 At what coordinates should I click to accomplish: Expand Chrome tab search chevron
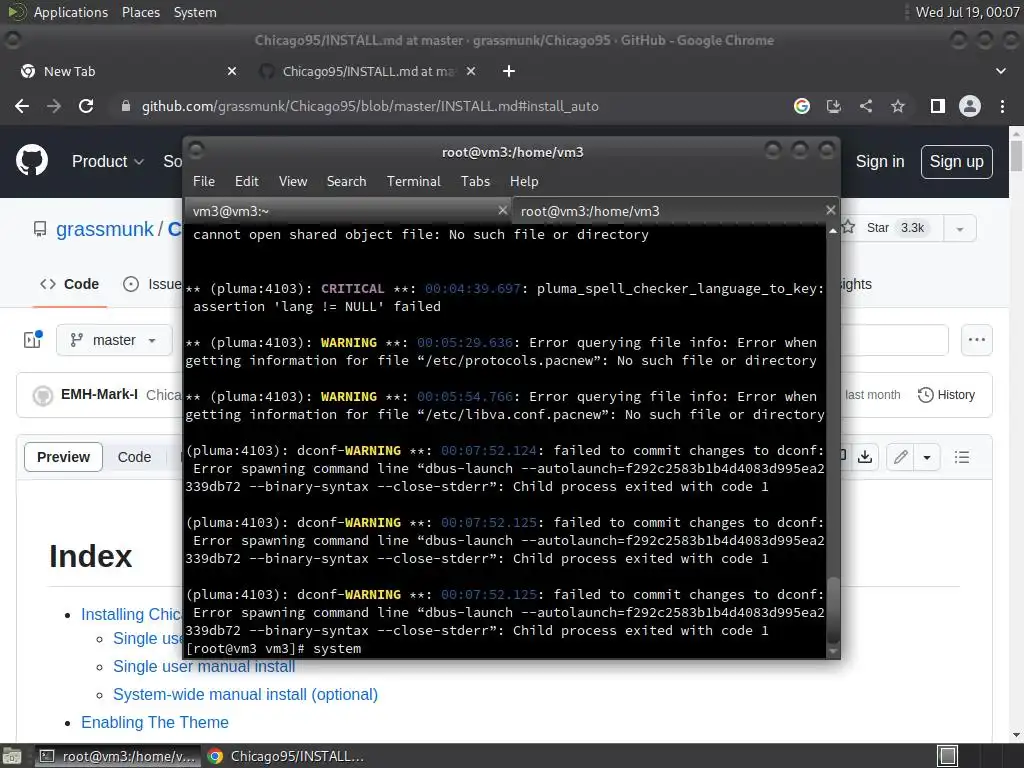[1000, 71]
